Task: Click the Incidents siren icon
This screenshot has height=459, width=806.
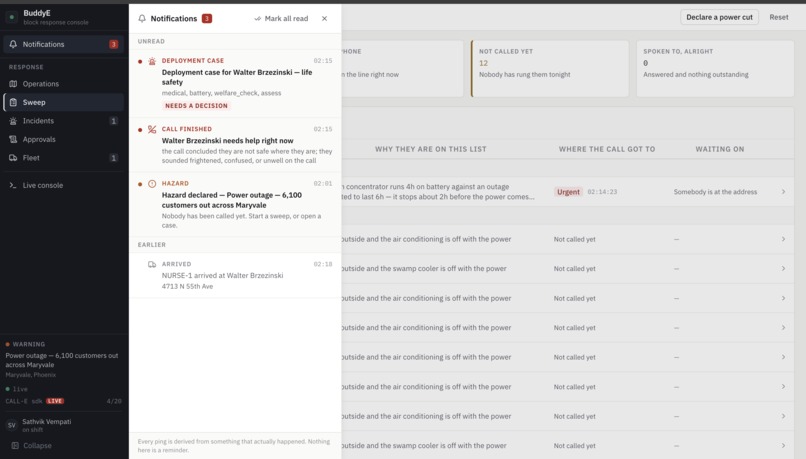Action: pyautogui.click(x=13, y=121)
